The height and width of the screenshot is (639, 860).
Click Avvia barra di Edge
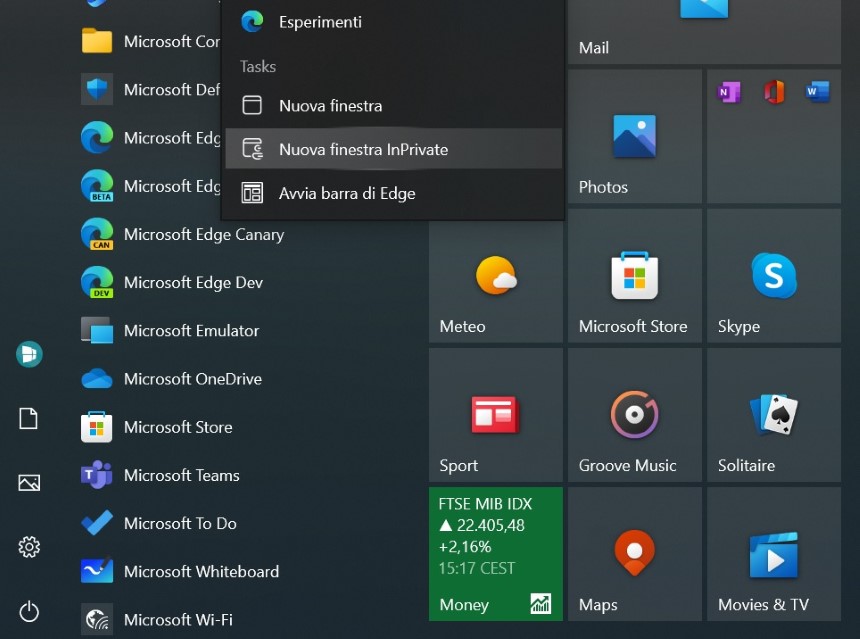(393, 193)
